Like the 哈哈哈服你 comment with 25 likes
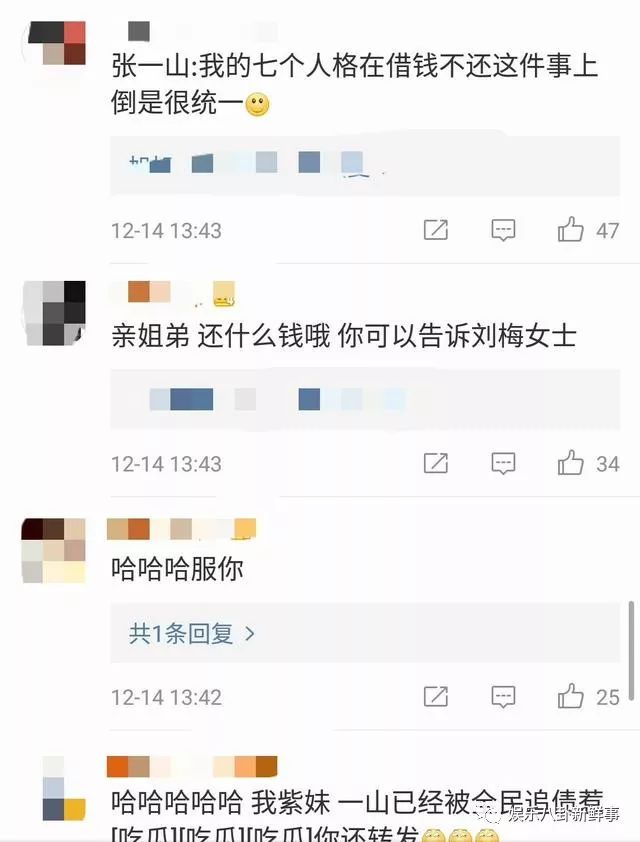The width and height of the screenshot is (640, 842). point(570,696)
